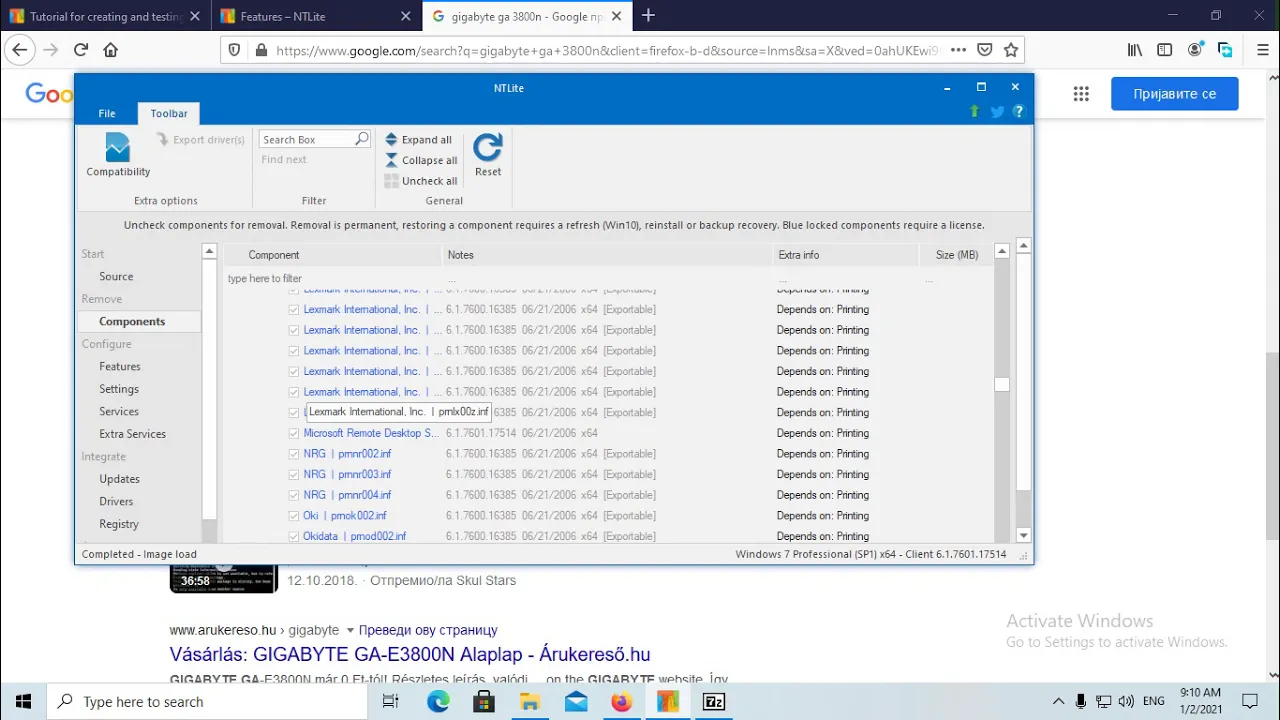
Task: Open the page actions three-dots menu in address bar
Action: [x=958, y=50]
